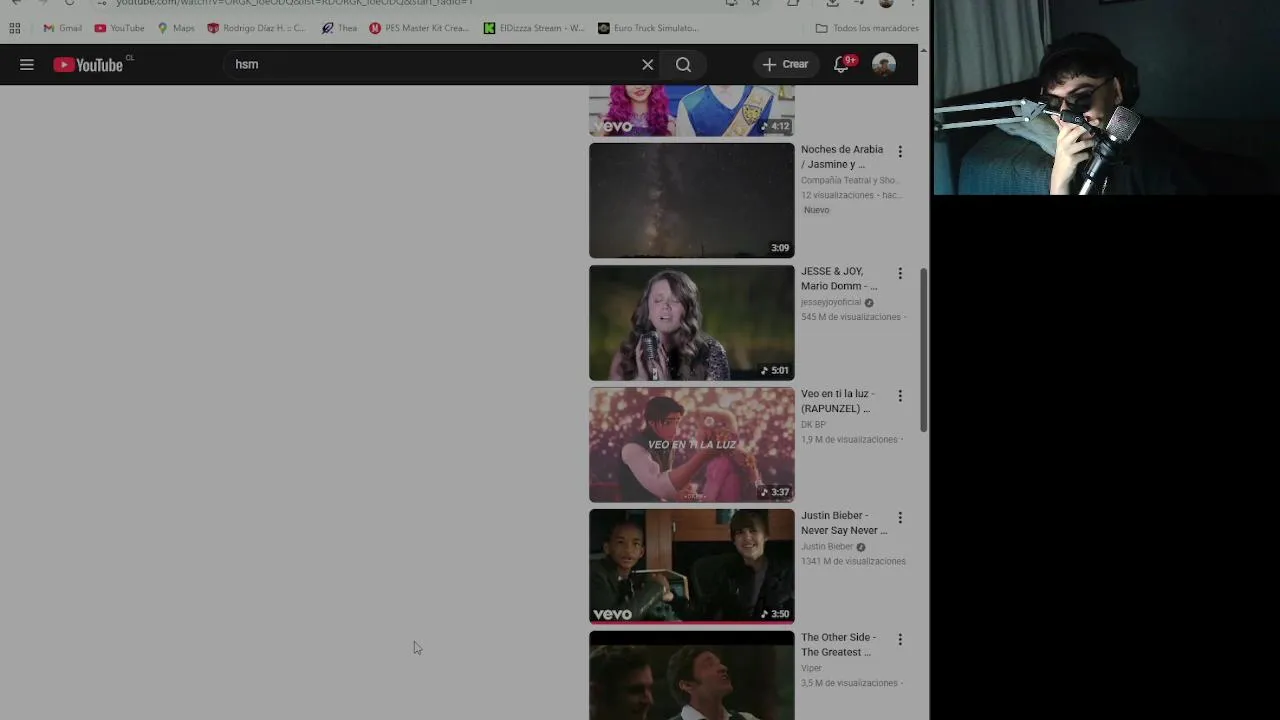
Task: Open YouTube notifications bell
Action: click(x=842, y=64)
